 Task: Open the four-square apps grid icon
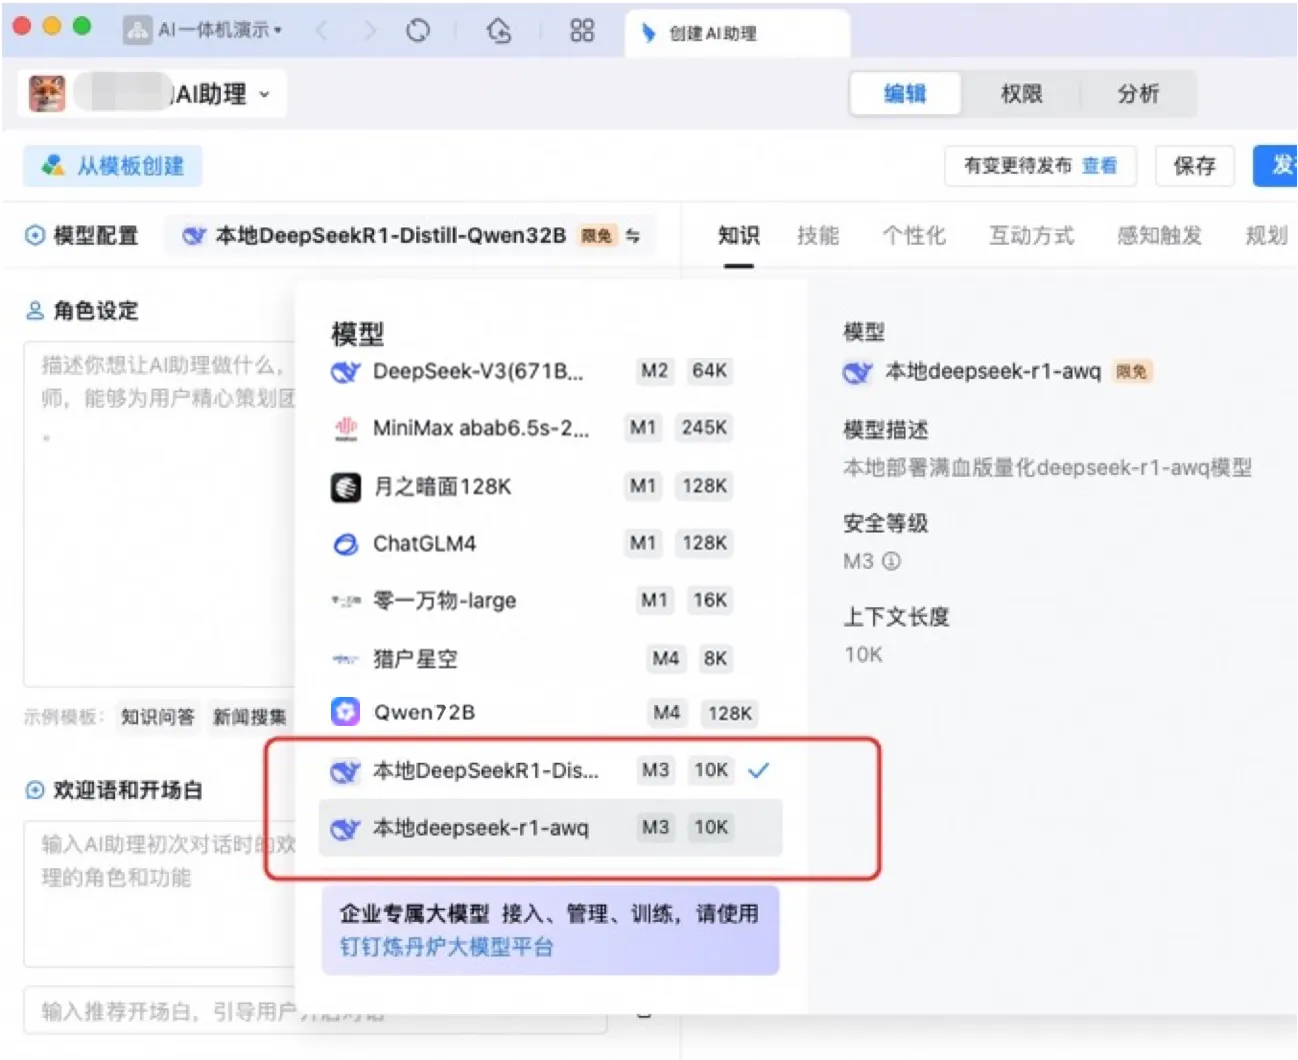click(582, 31)
